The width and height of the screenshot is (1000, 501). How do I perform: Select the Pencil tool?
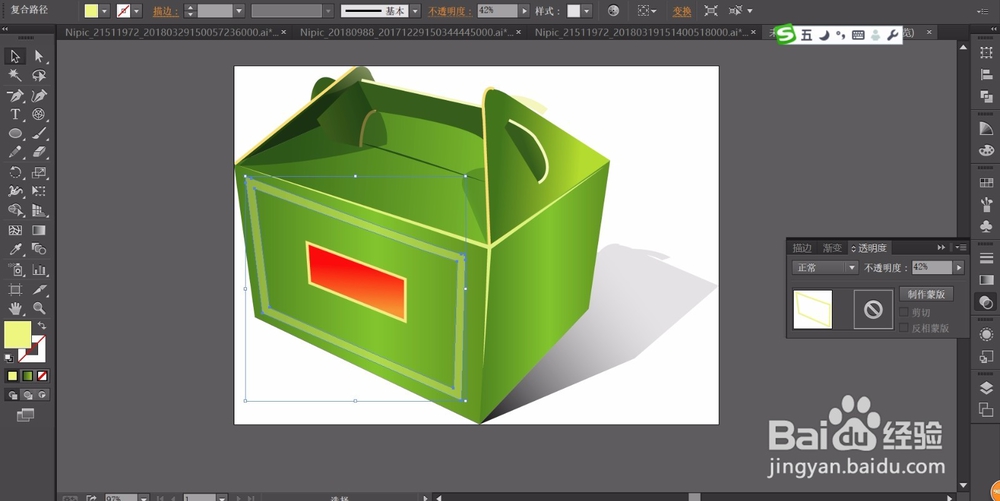click(x=15, y=152)
